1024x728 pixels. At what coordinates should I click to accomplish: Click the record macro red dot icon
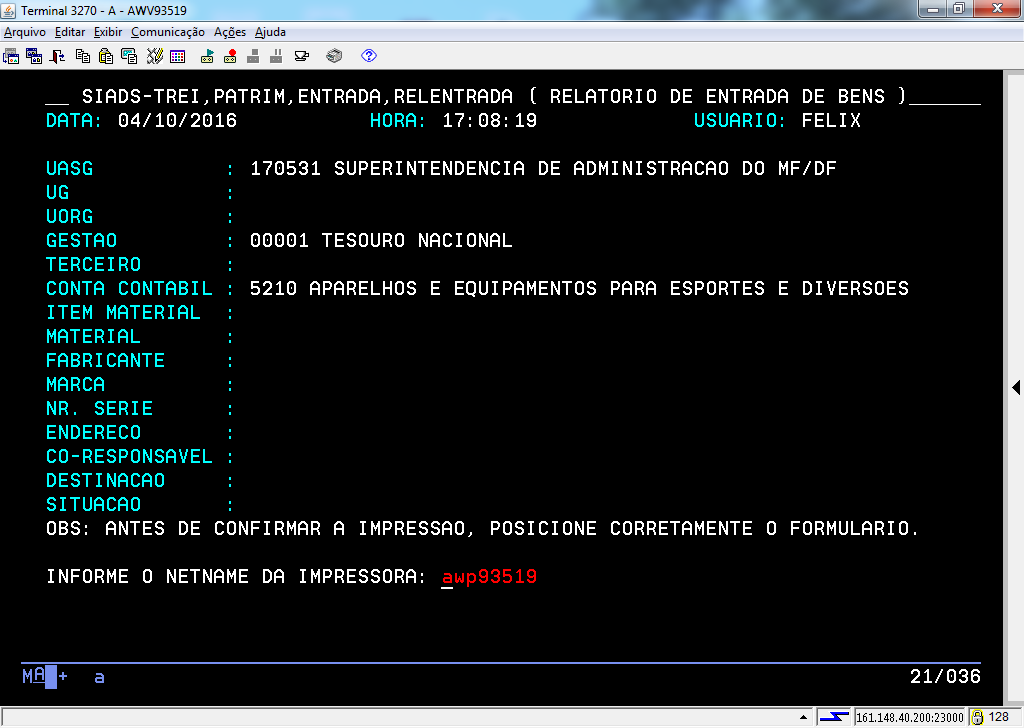pos(230,56)
